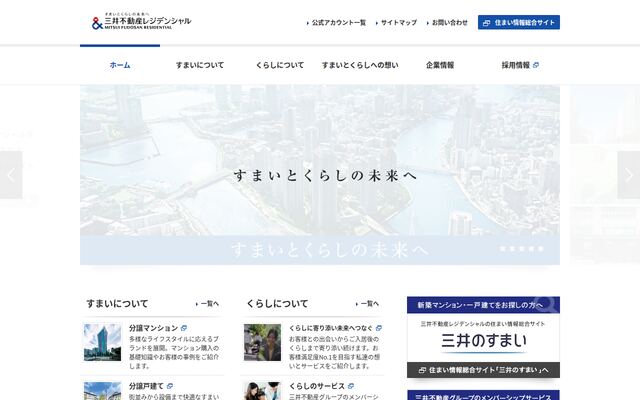Image resolution: width=640 pixels, height=400 pixels.
Task: Select the すまいについて navigation tab
Action: 200,65
